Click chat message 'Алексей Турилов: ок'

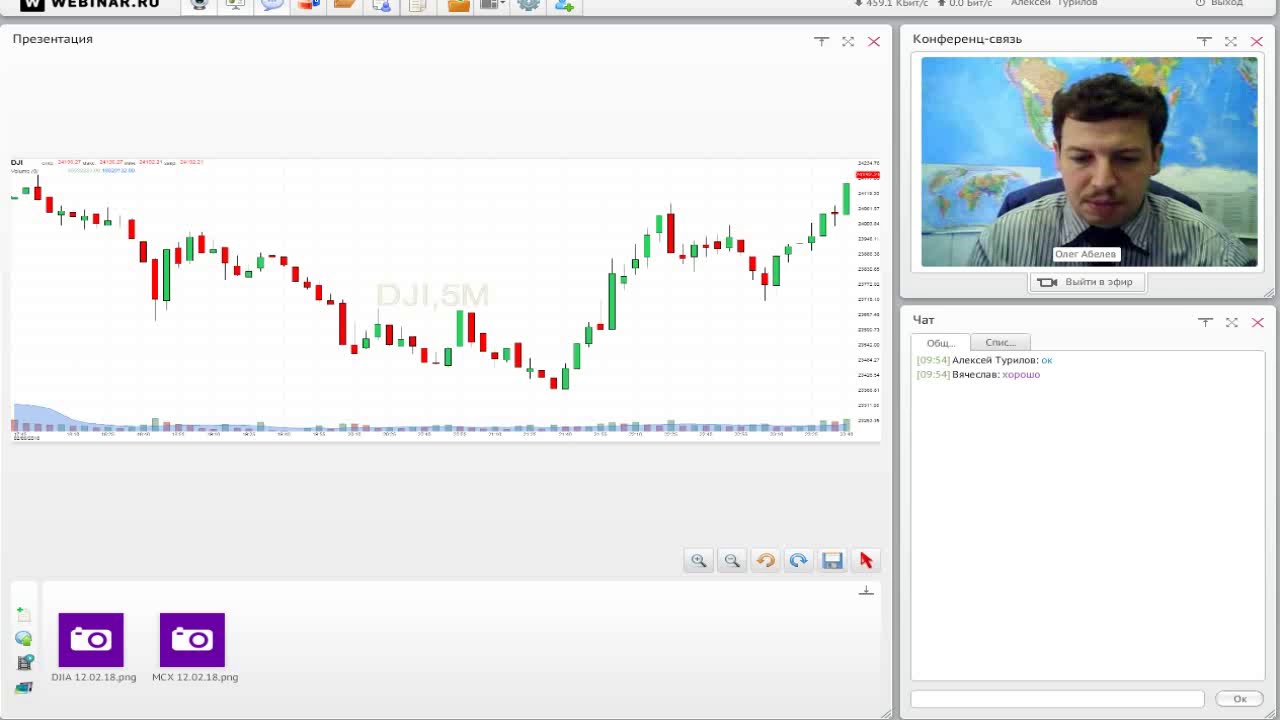(x=985, y=360)
